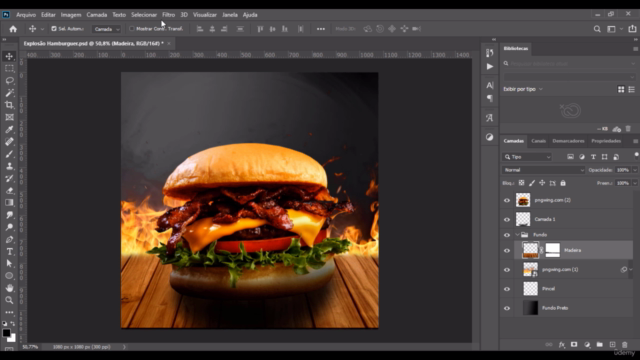This screenshot has height=360, width=640.
Task: Open the Imagem menu
Action: click(x=71, y=15)
